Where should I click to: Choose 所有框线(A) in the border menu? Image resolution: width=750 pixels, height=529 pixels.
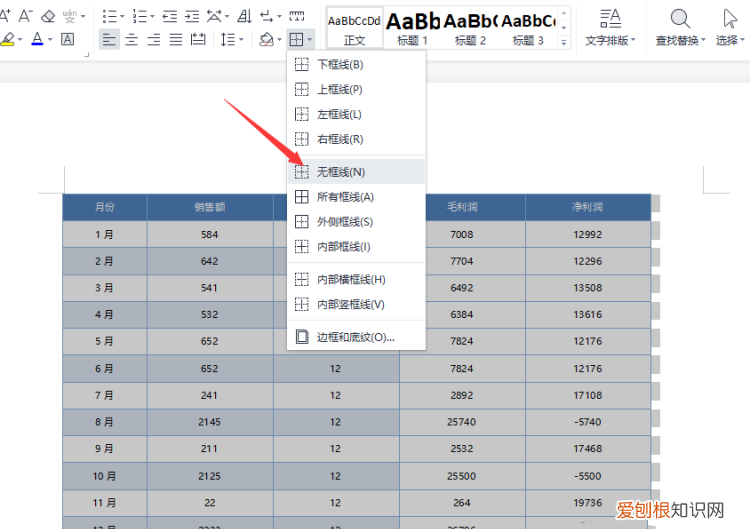tap(345, 197)
